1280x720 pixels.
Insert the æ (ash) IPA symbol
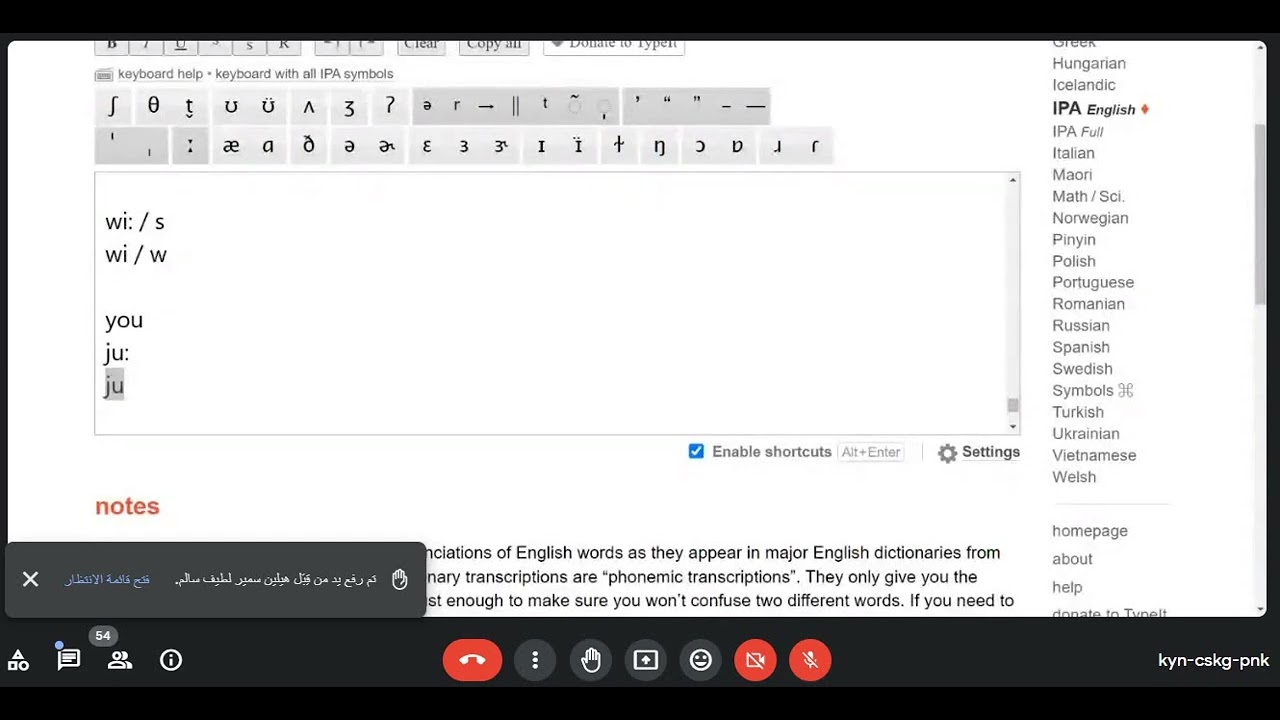[x=231, y=146]
